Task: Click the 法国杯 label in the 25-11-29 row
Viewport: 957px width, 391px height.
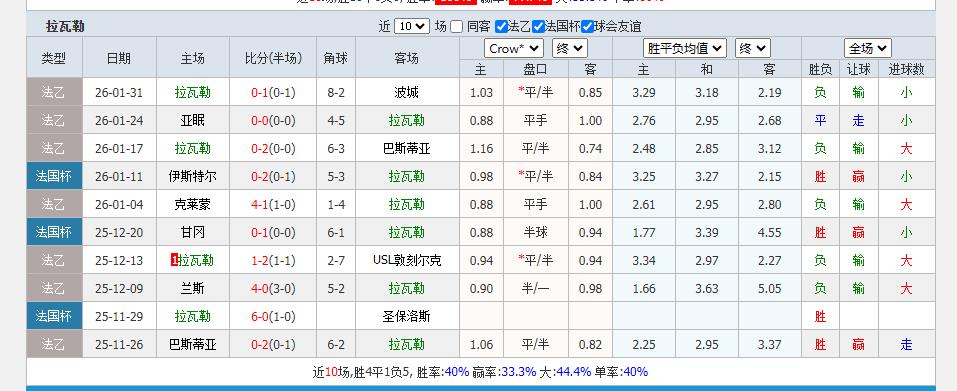Action: (54, 317)
